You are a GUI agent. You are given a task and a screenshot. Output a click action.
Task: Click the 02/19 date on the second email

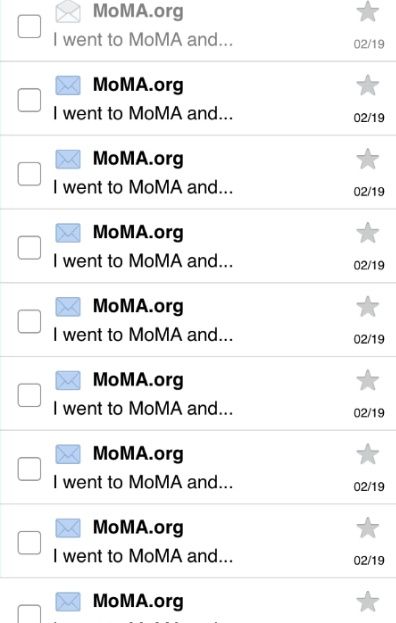[x=369, y=118]
